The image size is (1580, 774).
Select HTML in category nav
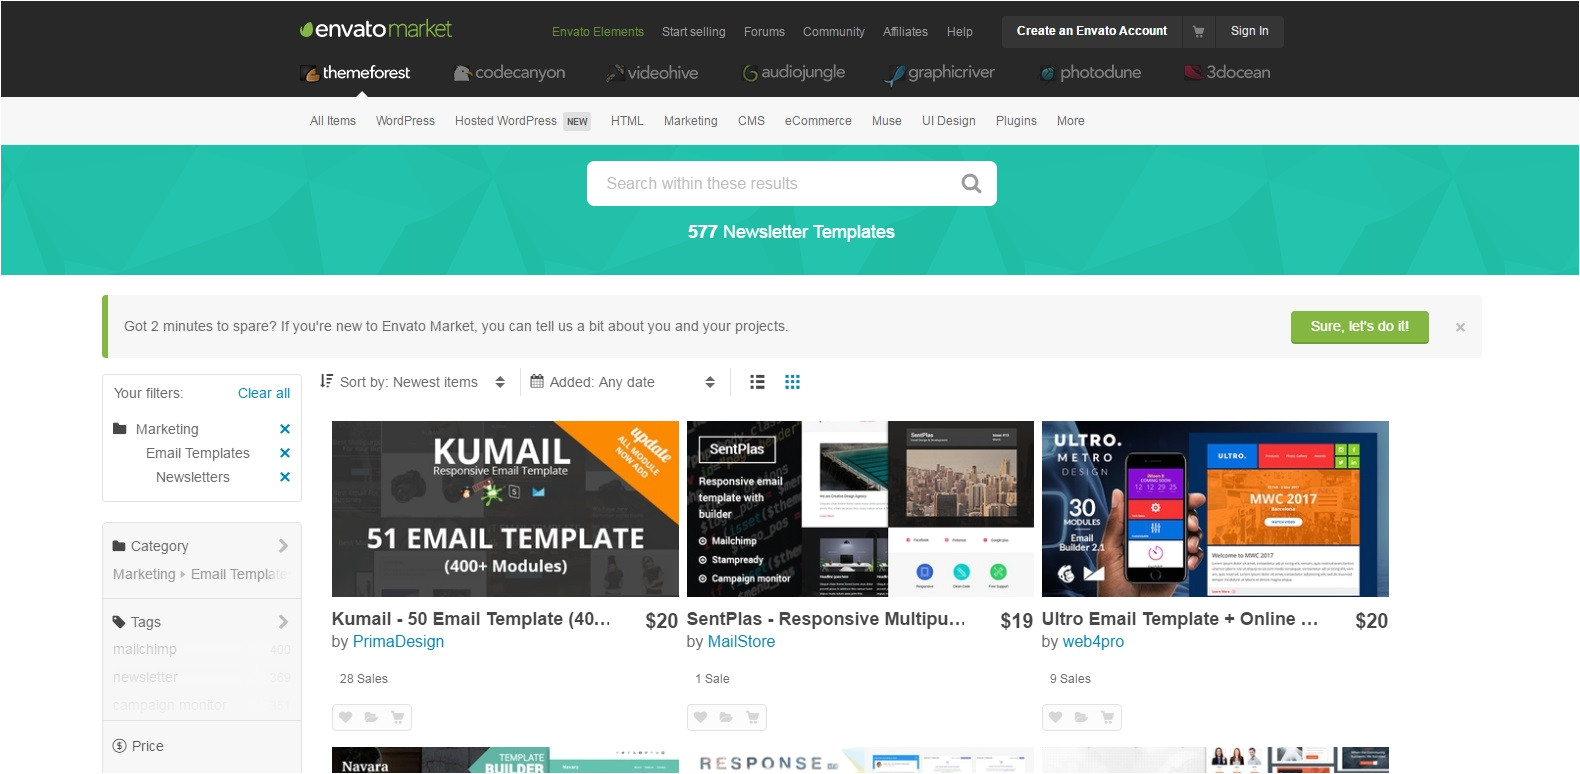tap(627, 121)
